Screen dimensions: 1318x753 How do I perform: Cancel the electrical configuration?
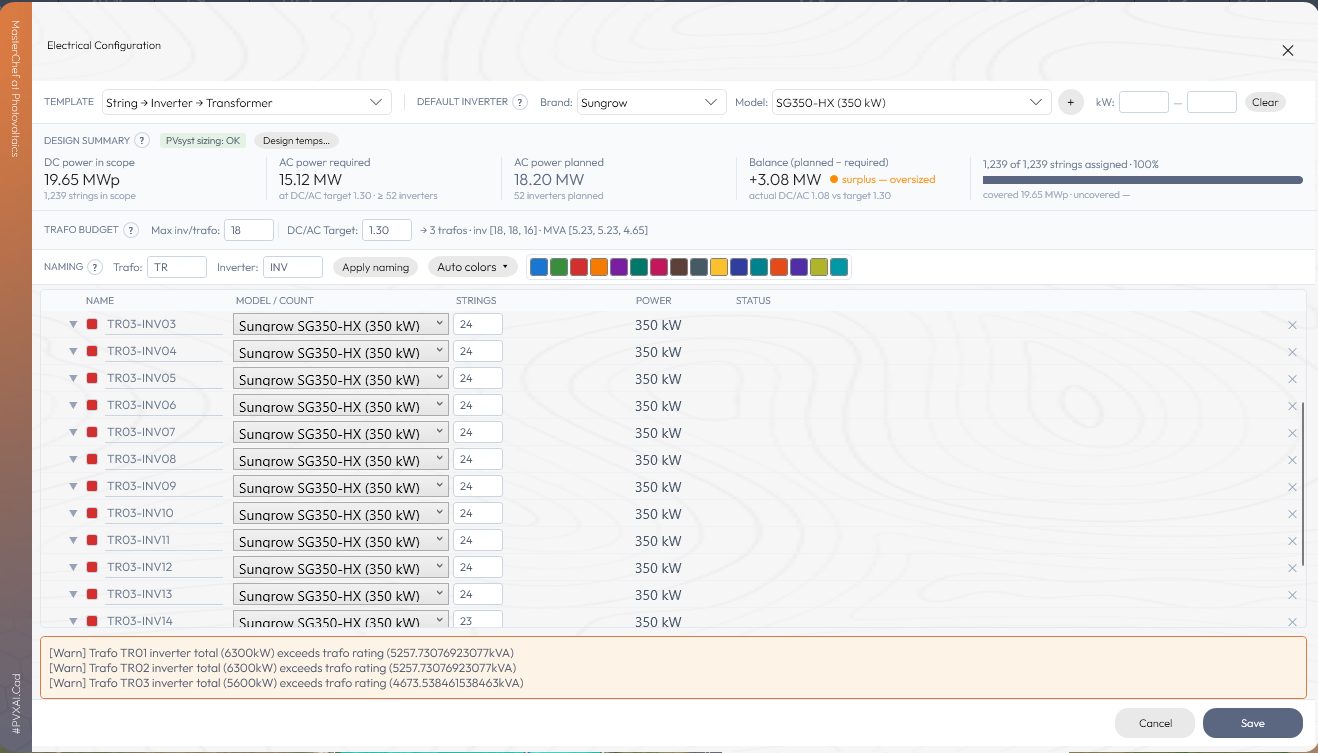pos(1155,723)
